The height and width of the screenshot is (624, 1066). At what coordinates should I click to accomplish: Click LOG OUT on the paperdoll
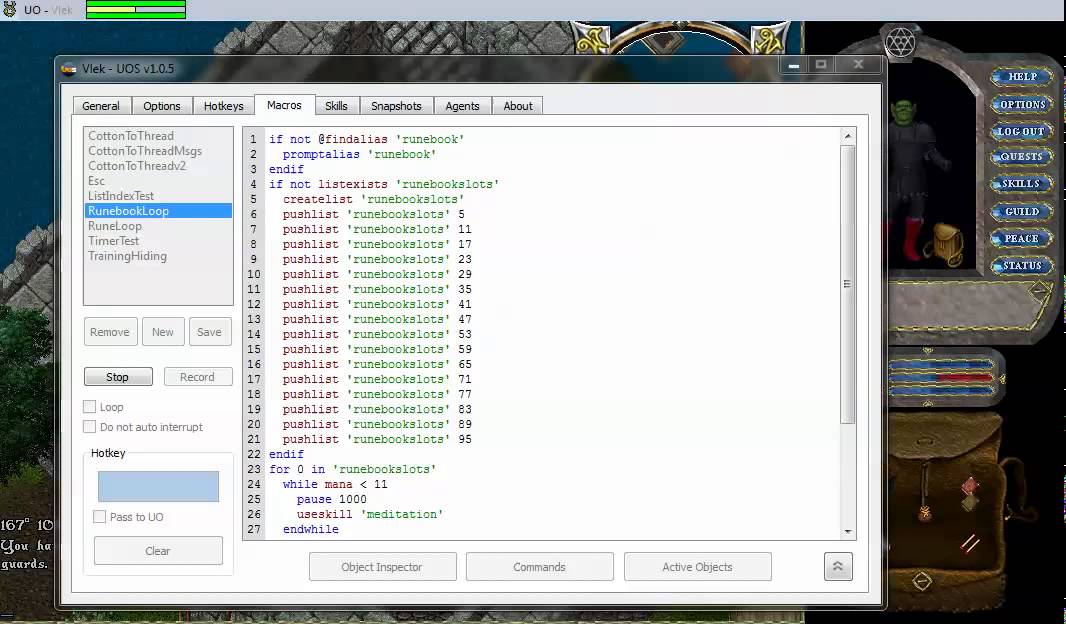pos(1020,131)
